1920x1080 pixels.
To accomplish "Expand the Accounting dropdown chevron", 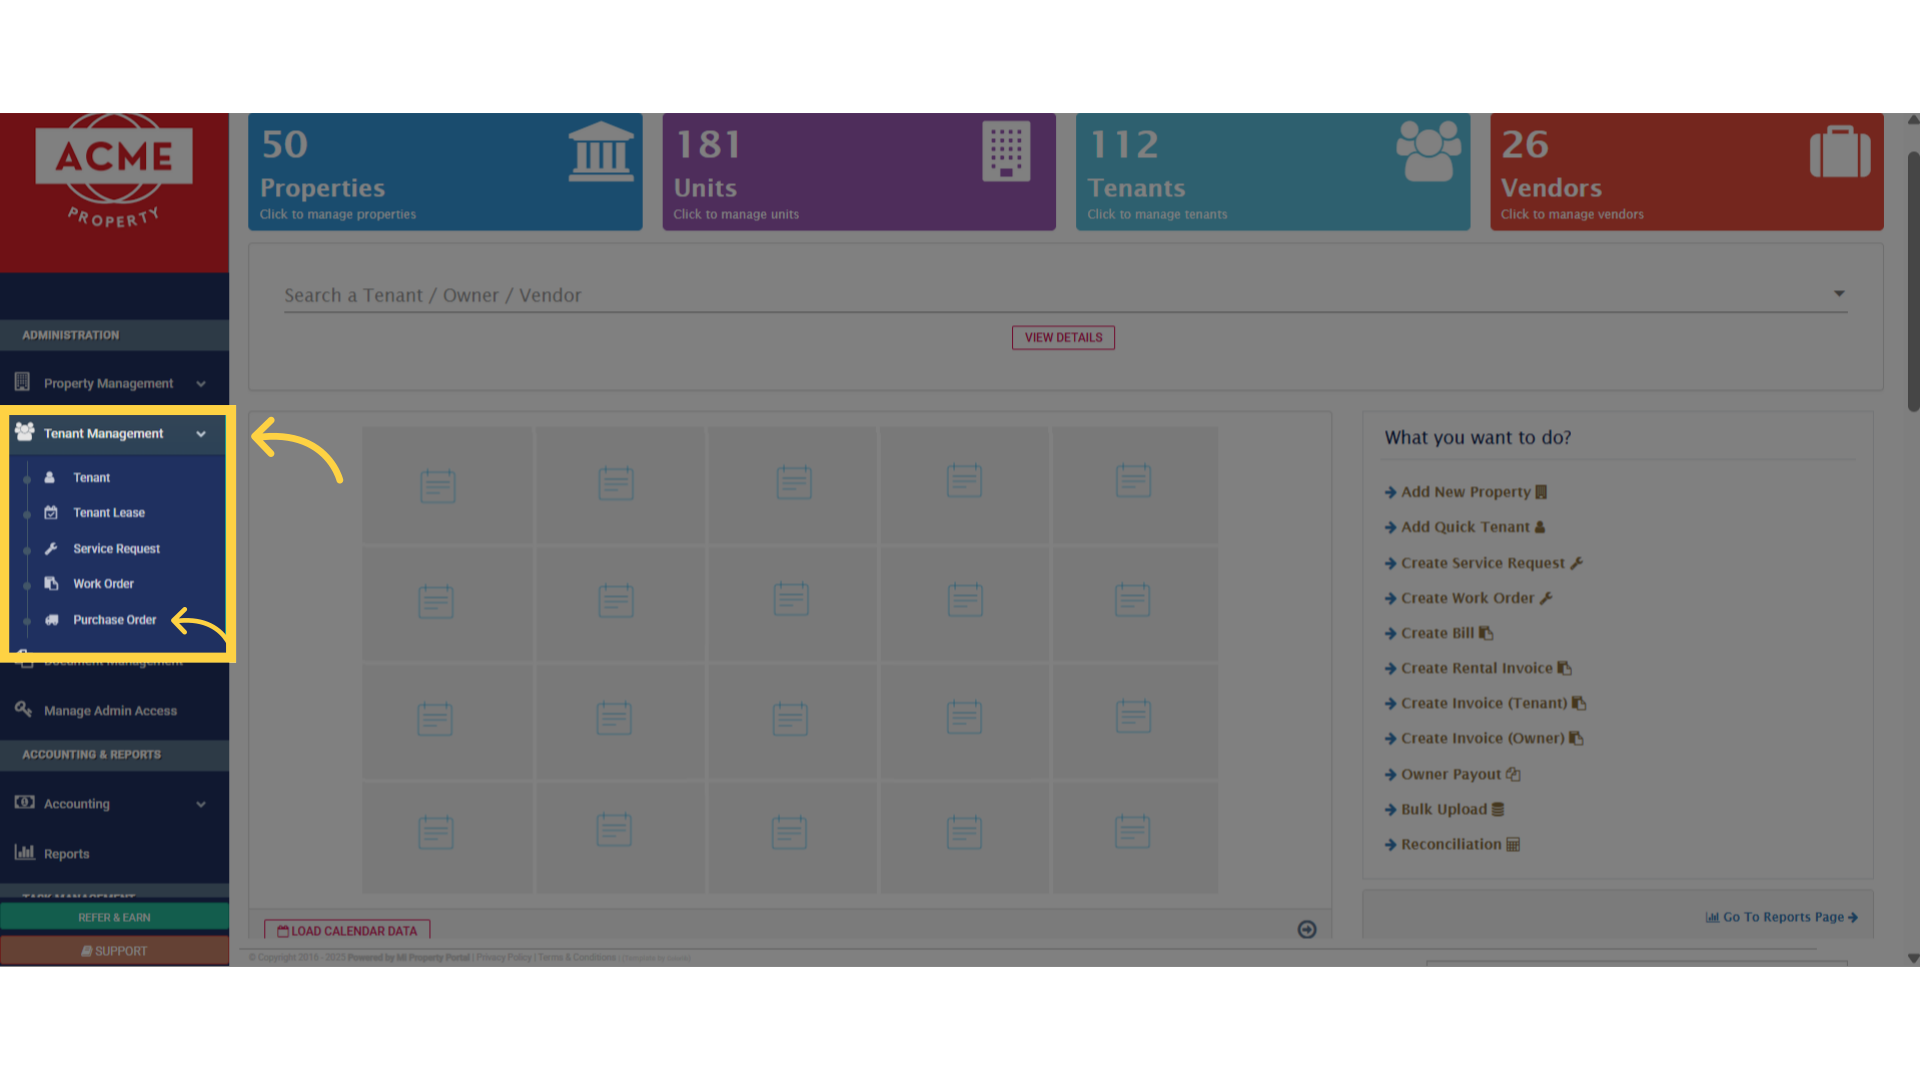I will [x=202, y=803].
